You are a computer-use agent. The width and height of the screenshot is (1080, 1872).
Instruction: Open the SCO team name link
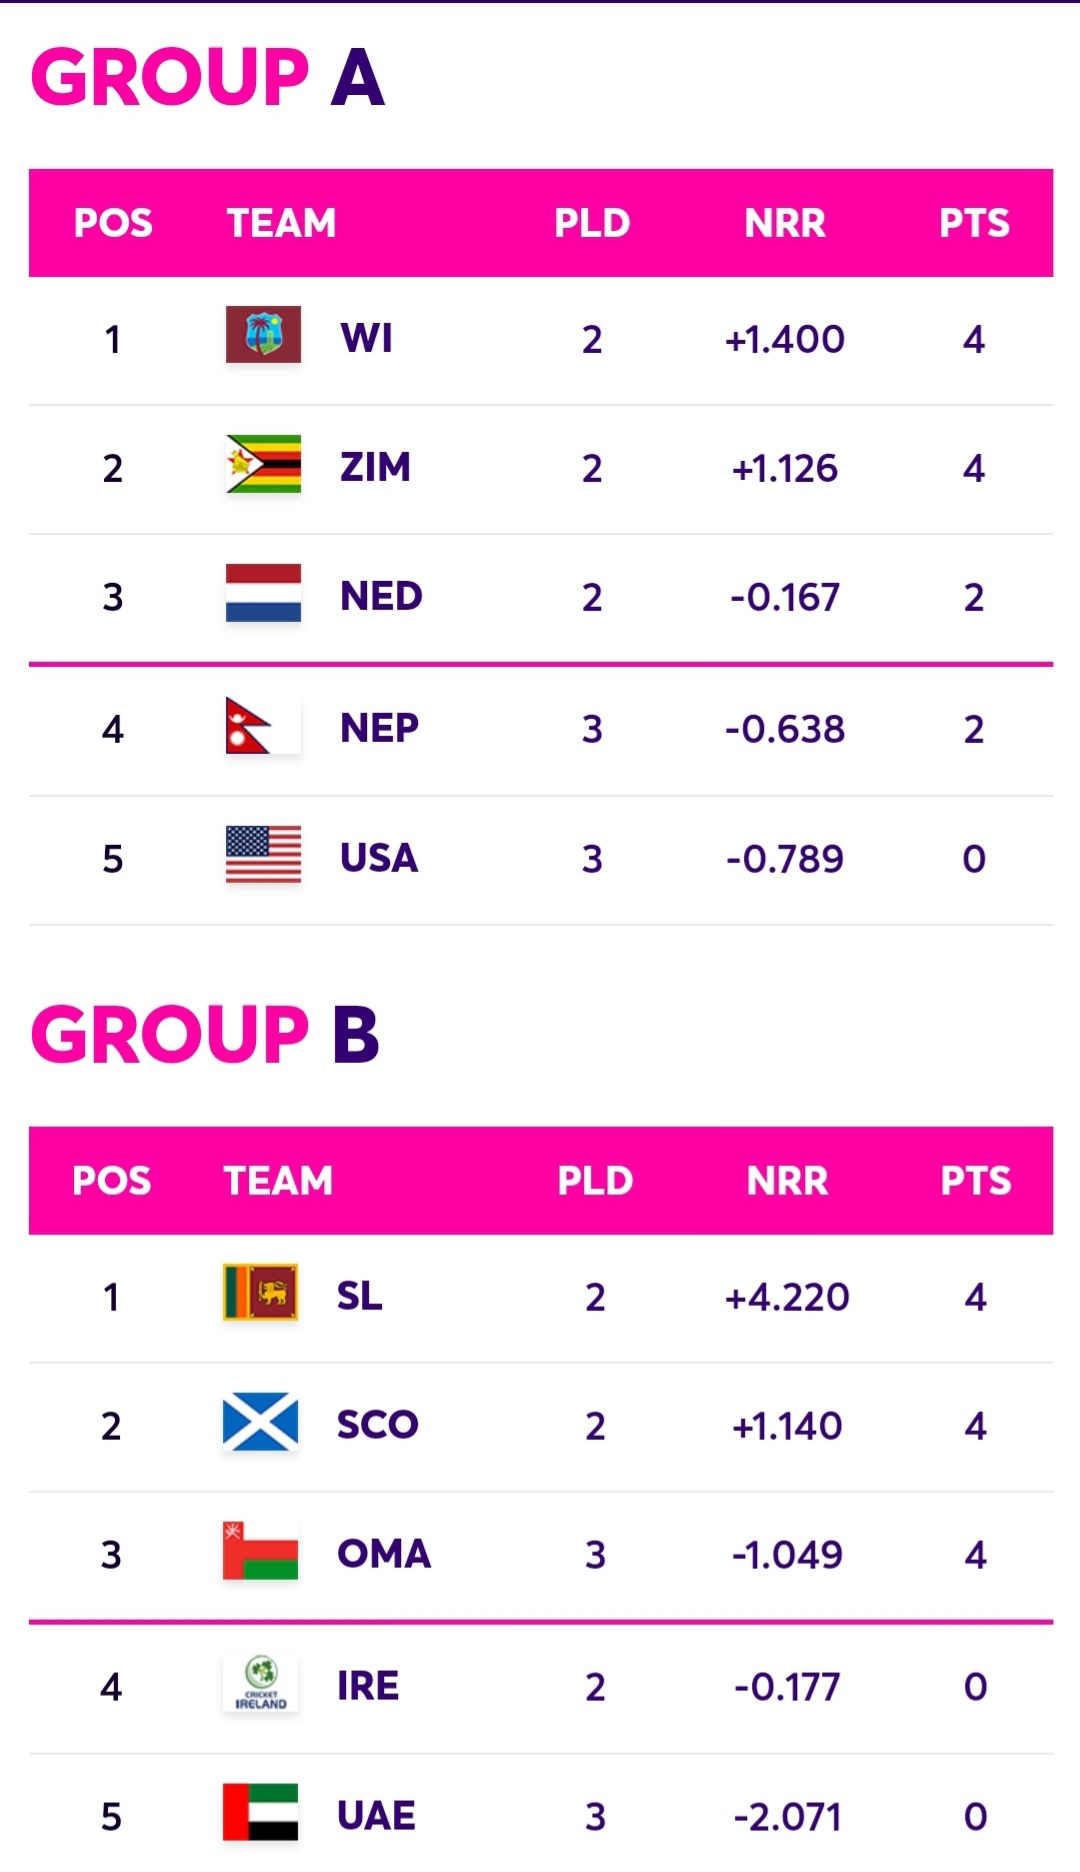click(x=378, y=1424)
